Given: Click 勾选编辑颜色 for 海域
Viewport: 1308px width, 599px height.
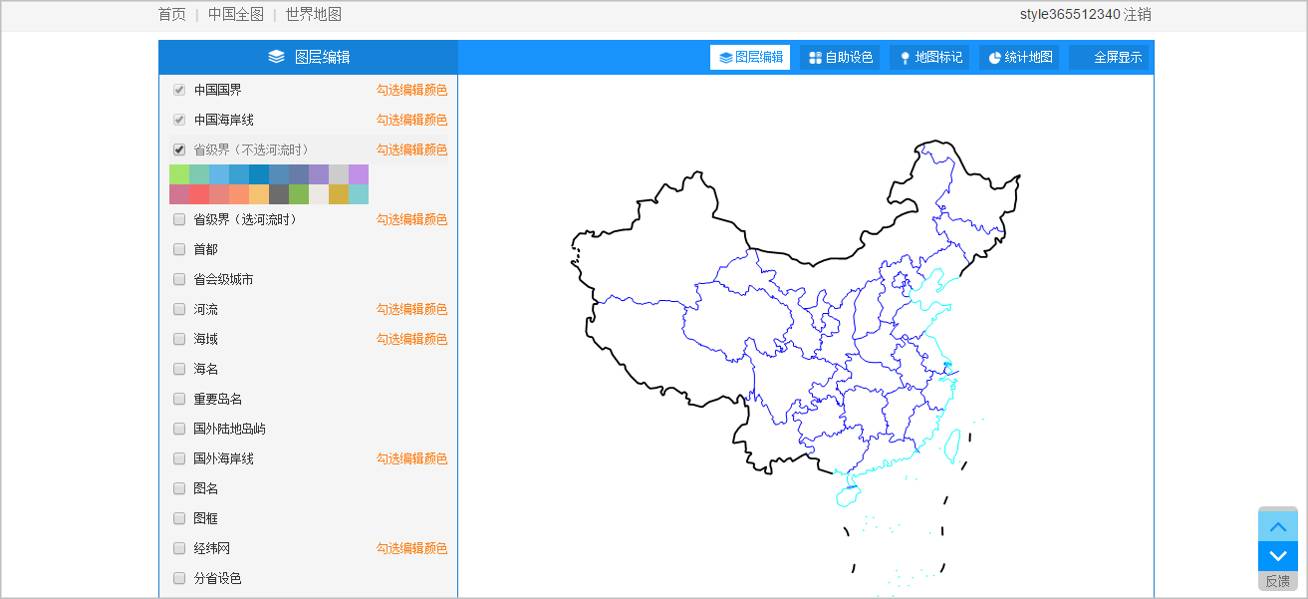Looking at the screenshot, I should (411, 339).
